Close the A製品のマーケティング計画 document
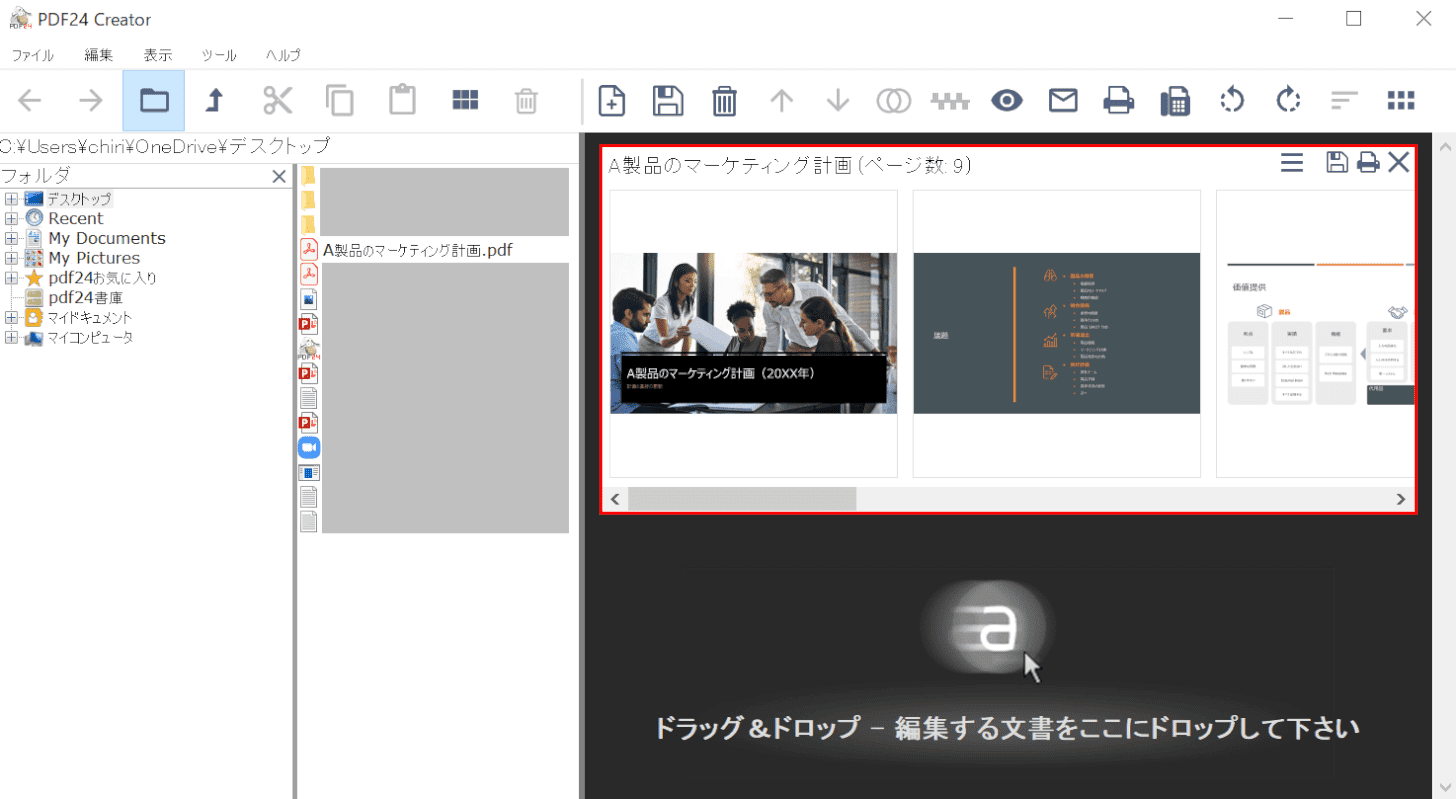 pos(1398,163)
